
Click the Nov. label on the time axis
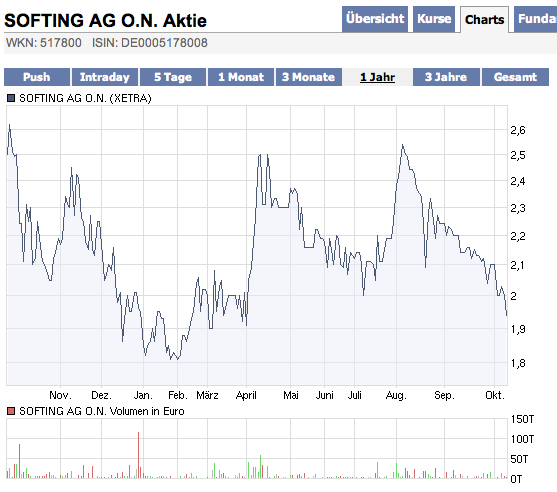[x=60, y=395]
